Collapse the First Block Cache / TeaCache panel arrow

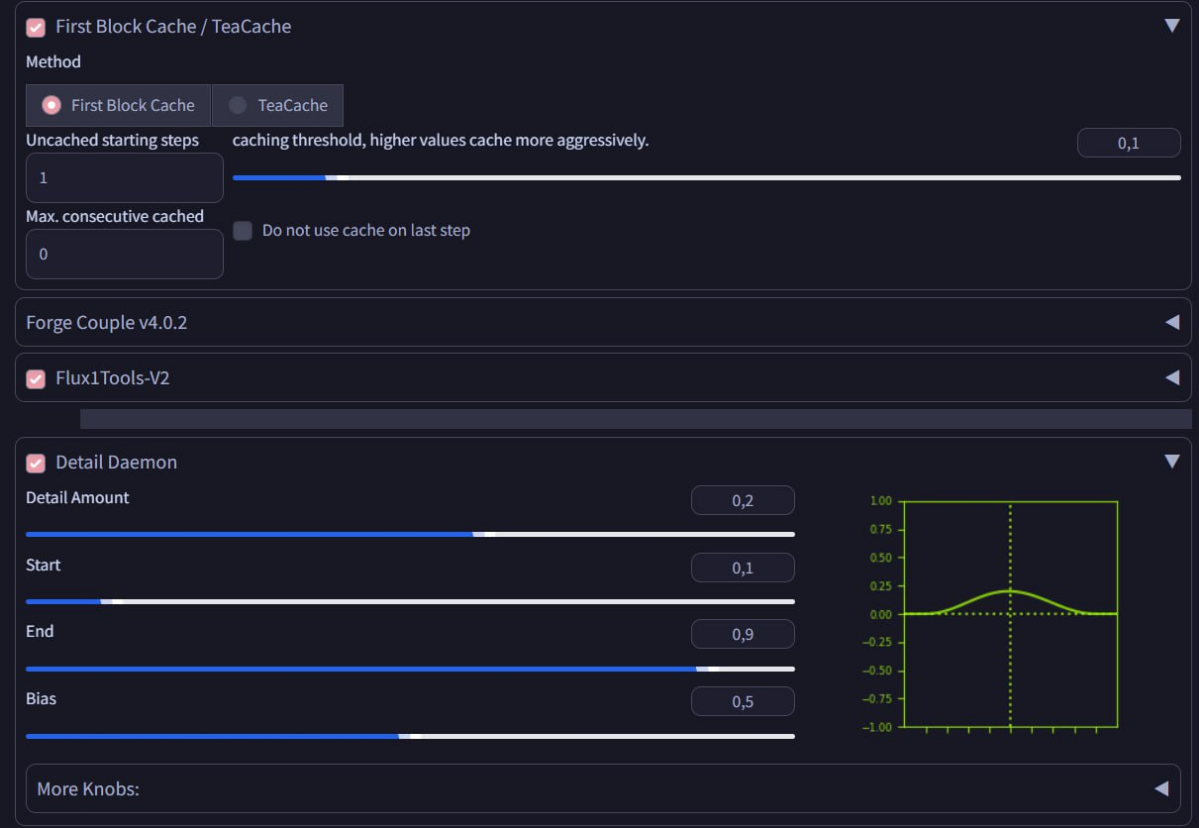(1172, 26)
